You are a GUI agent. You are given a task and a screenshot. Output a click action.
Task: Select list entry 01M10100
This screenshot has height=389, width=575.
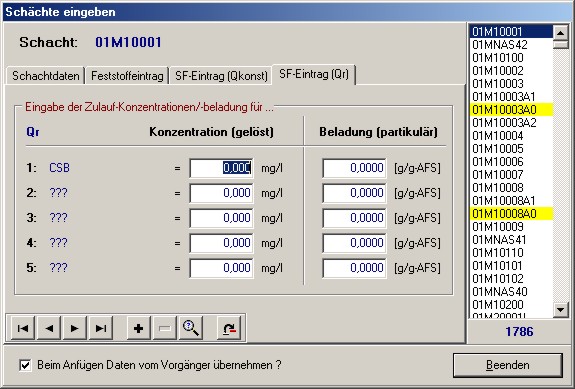point(511,58)
